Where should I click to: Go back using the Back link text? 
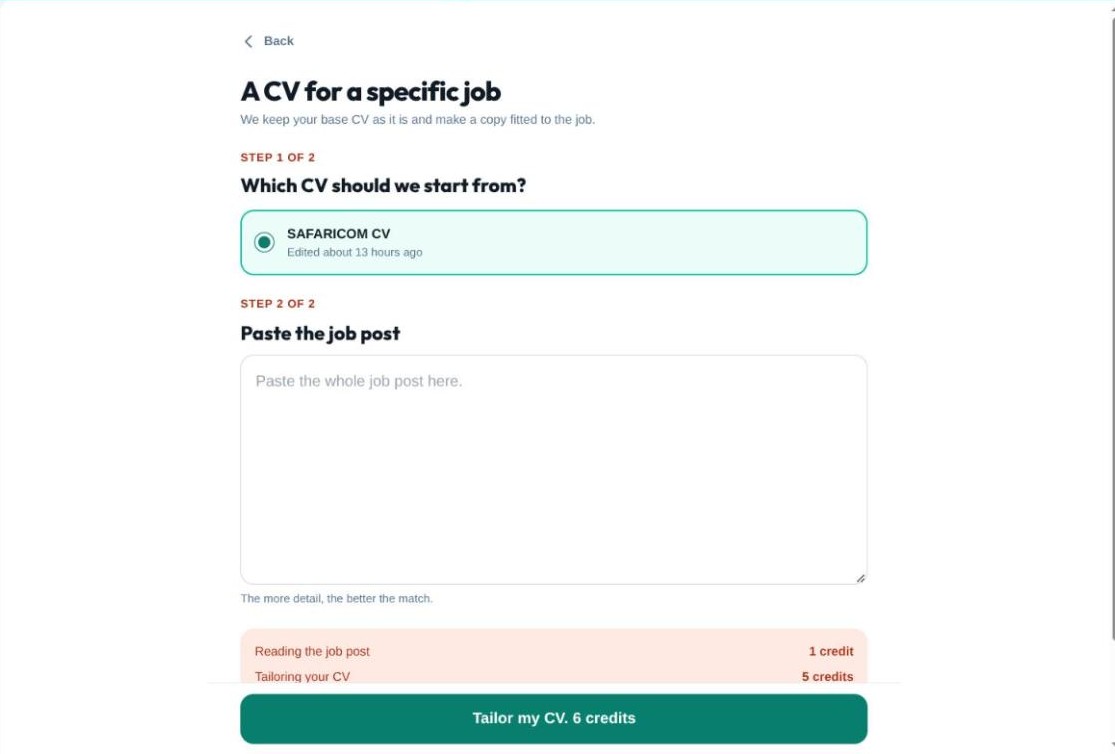[x=279, y=41]
